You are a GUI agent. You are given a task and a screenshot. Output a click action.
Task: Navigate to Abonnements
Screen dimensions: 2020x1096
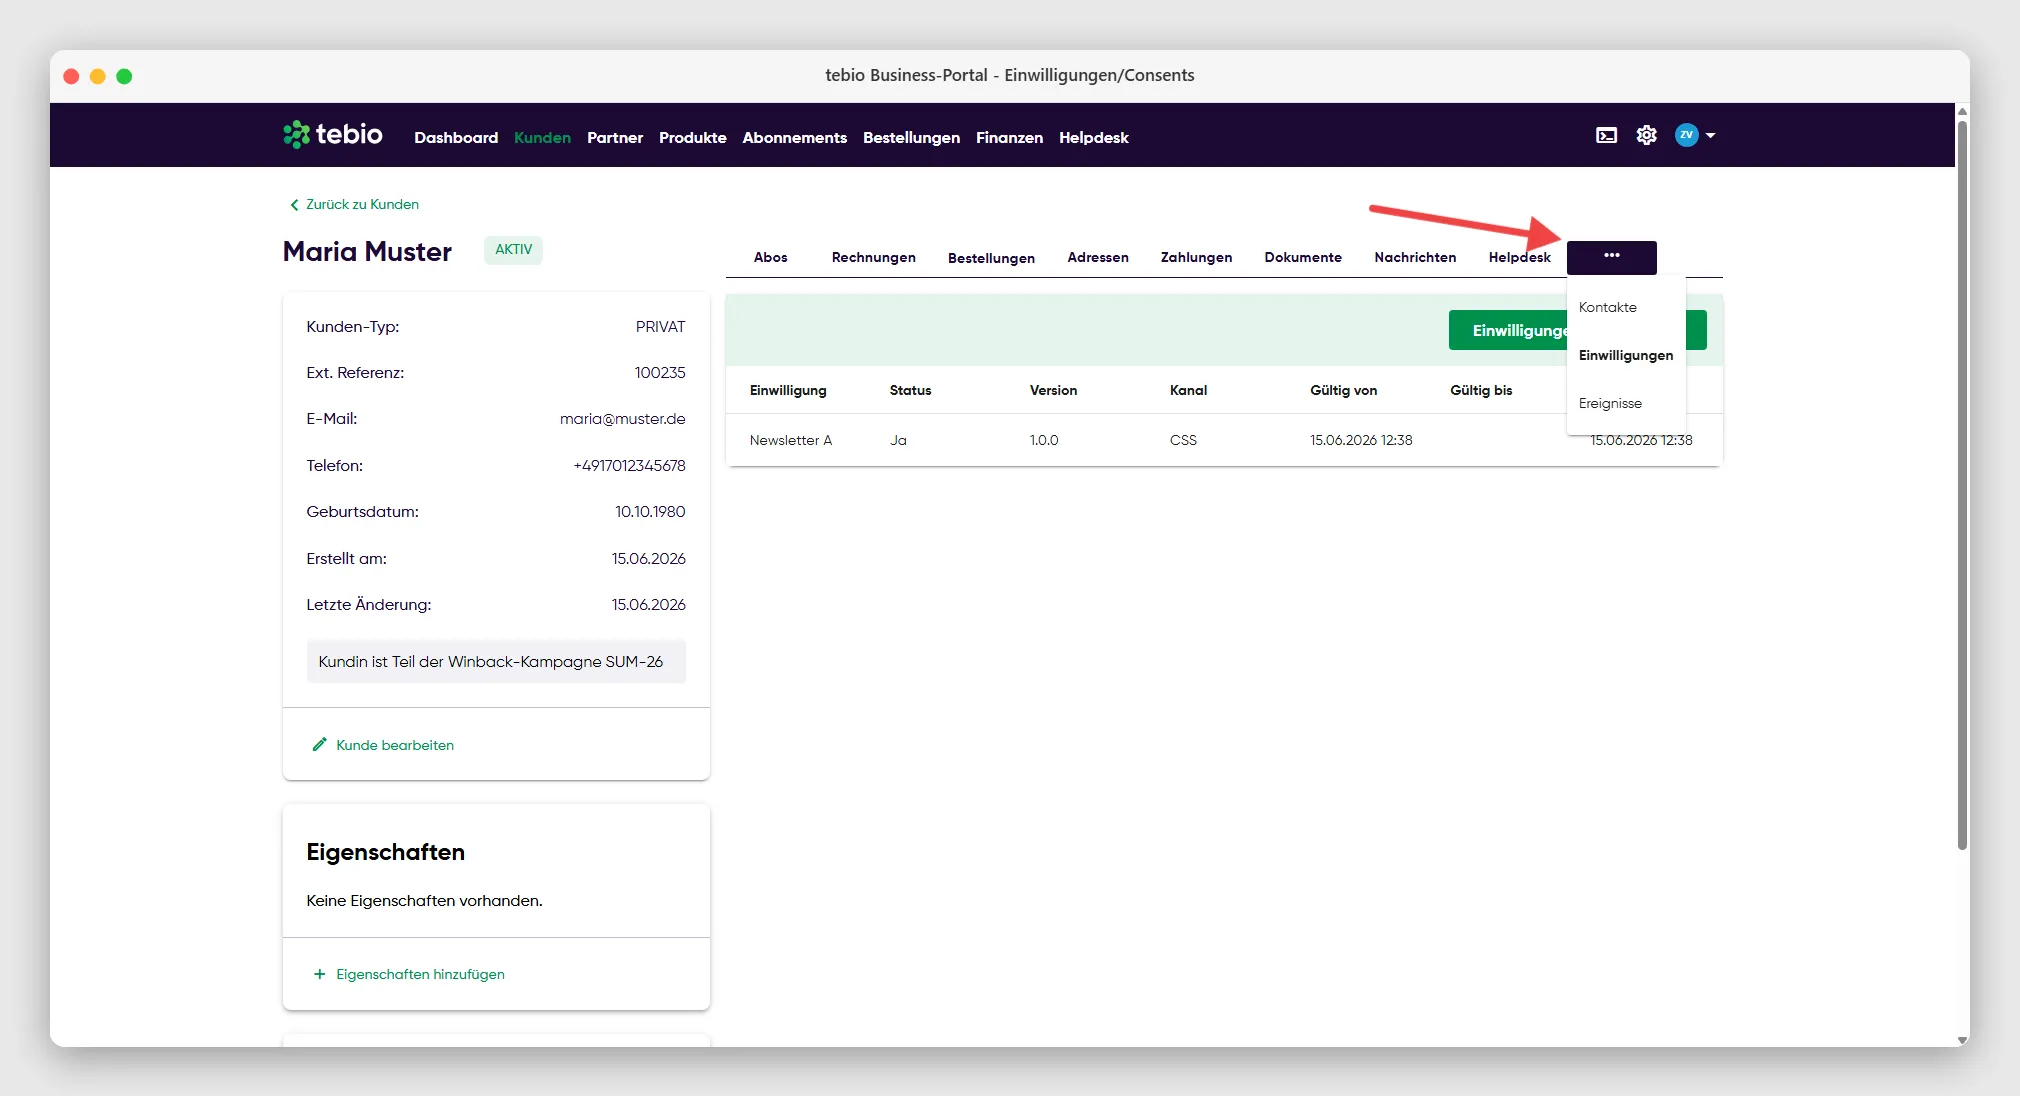point(794,138)
